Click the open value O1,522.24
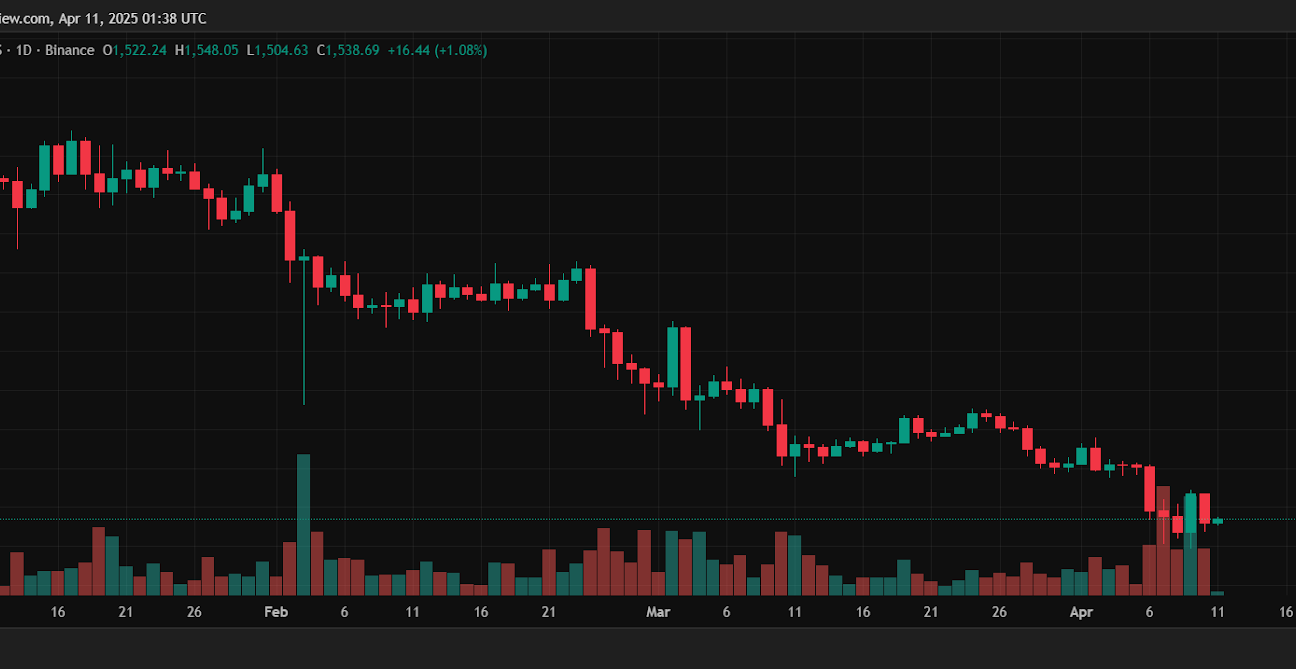Viewport: 1296px width, 669px height. tap(135, 50)
